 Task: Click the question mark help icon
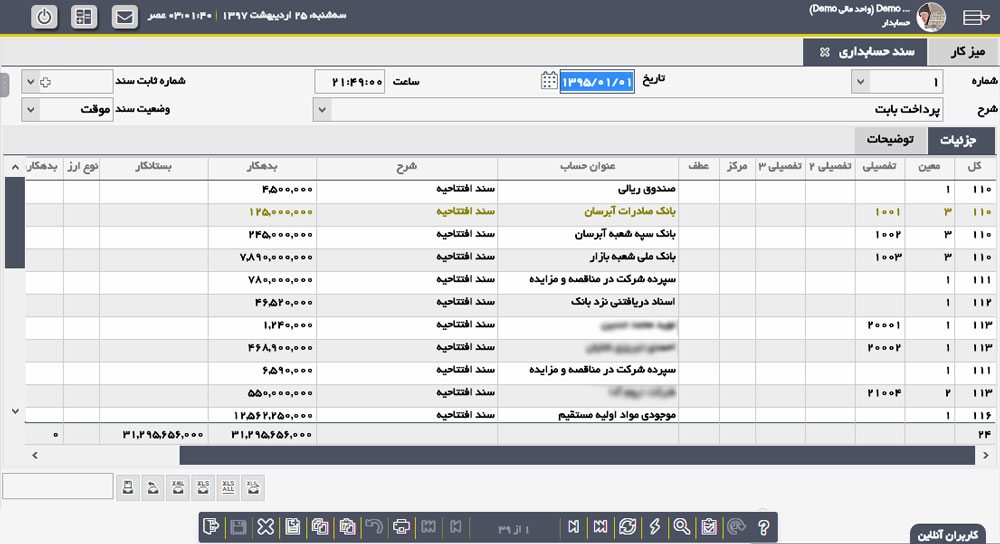point(763,527)
